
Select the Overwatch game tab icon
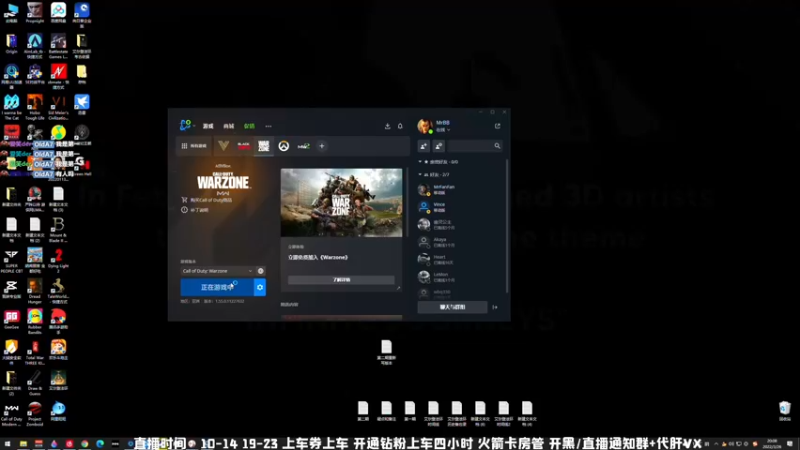[284, 146]
